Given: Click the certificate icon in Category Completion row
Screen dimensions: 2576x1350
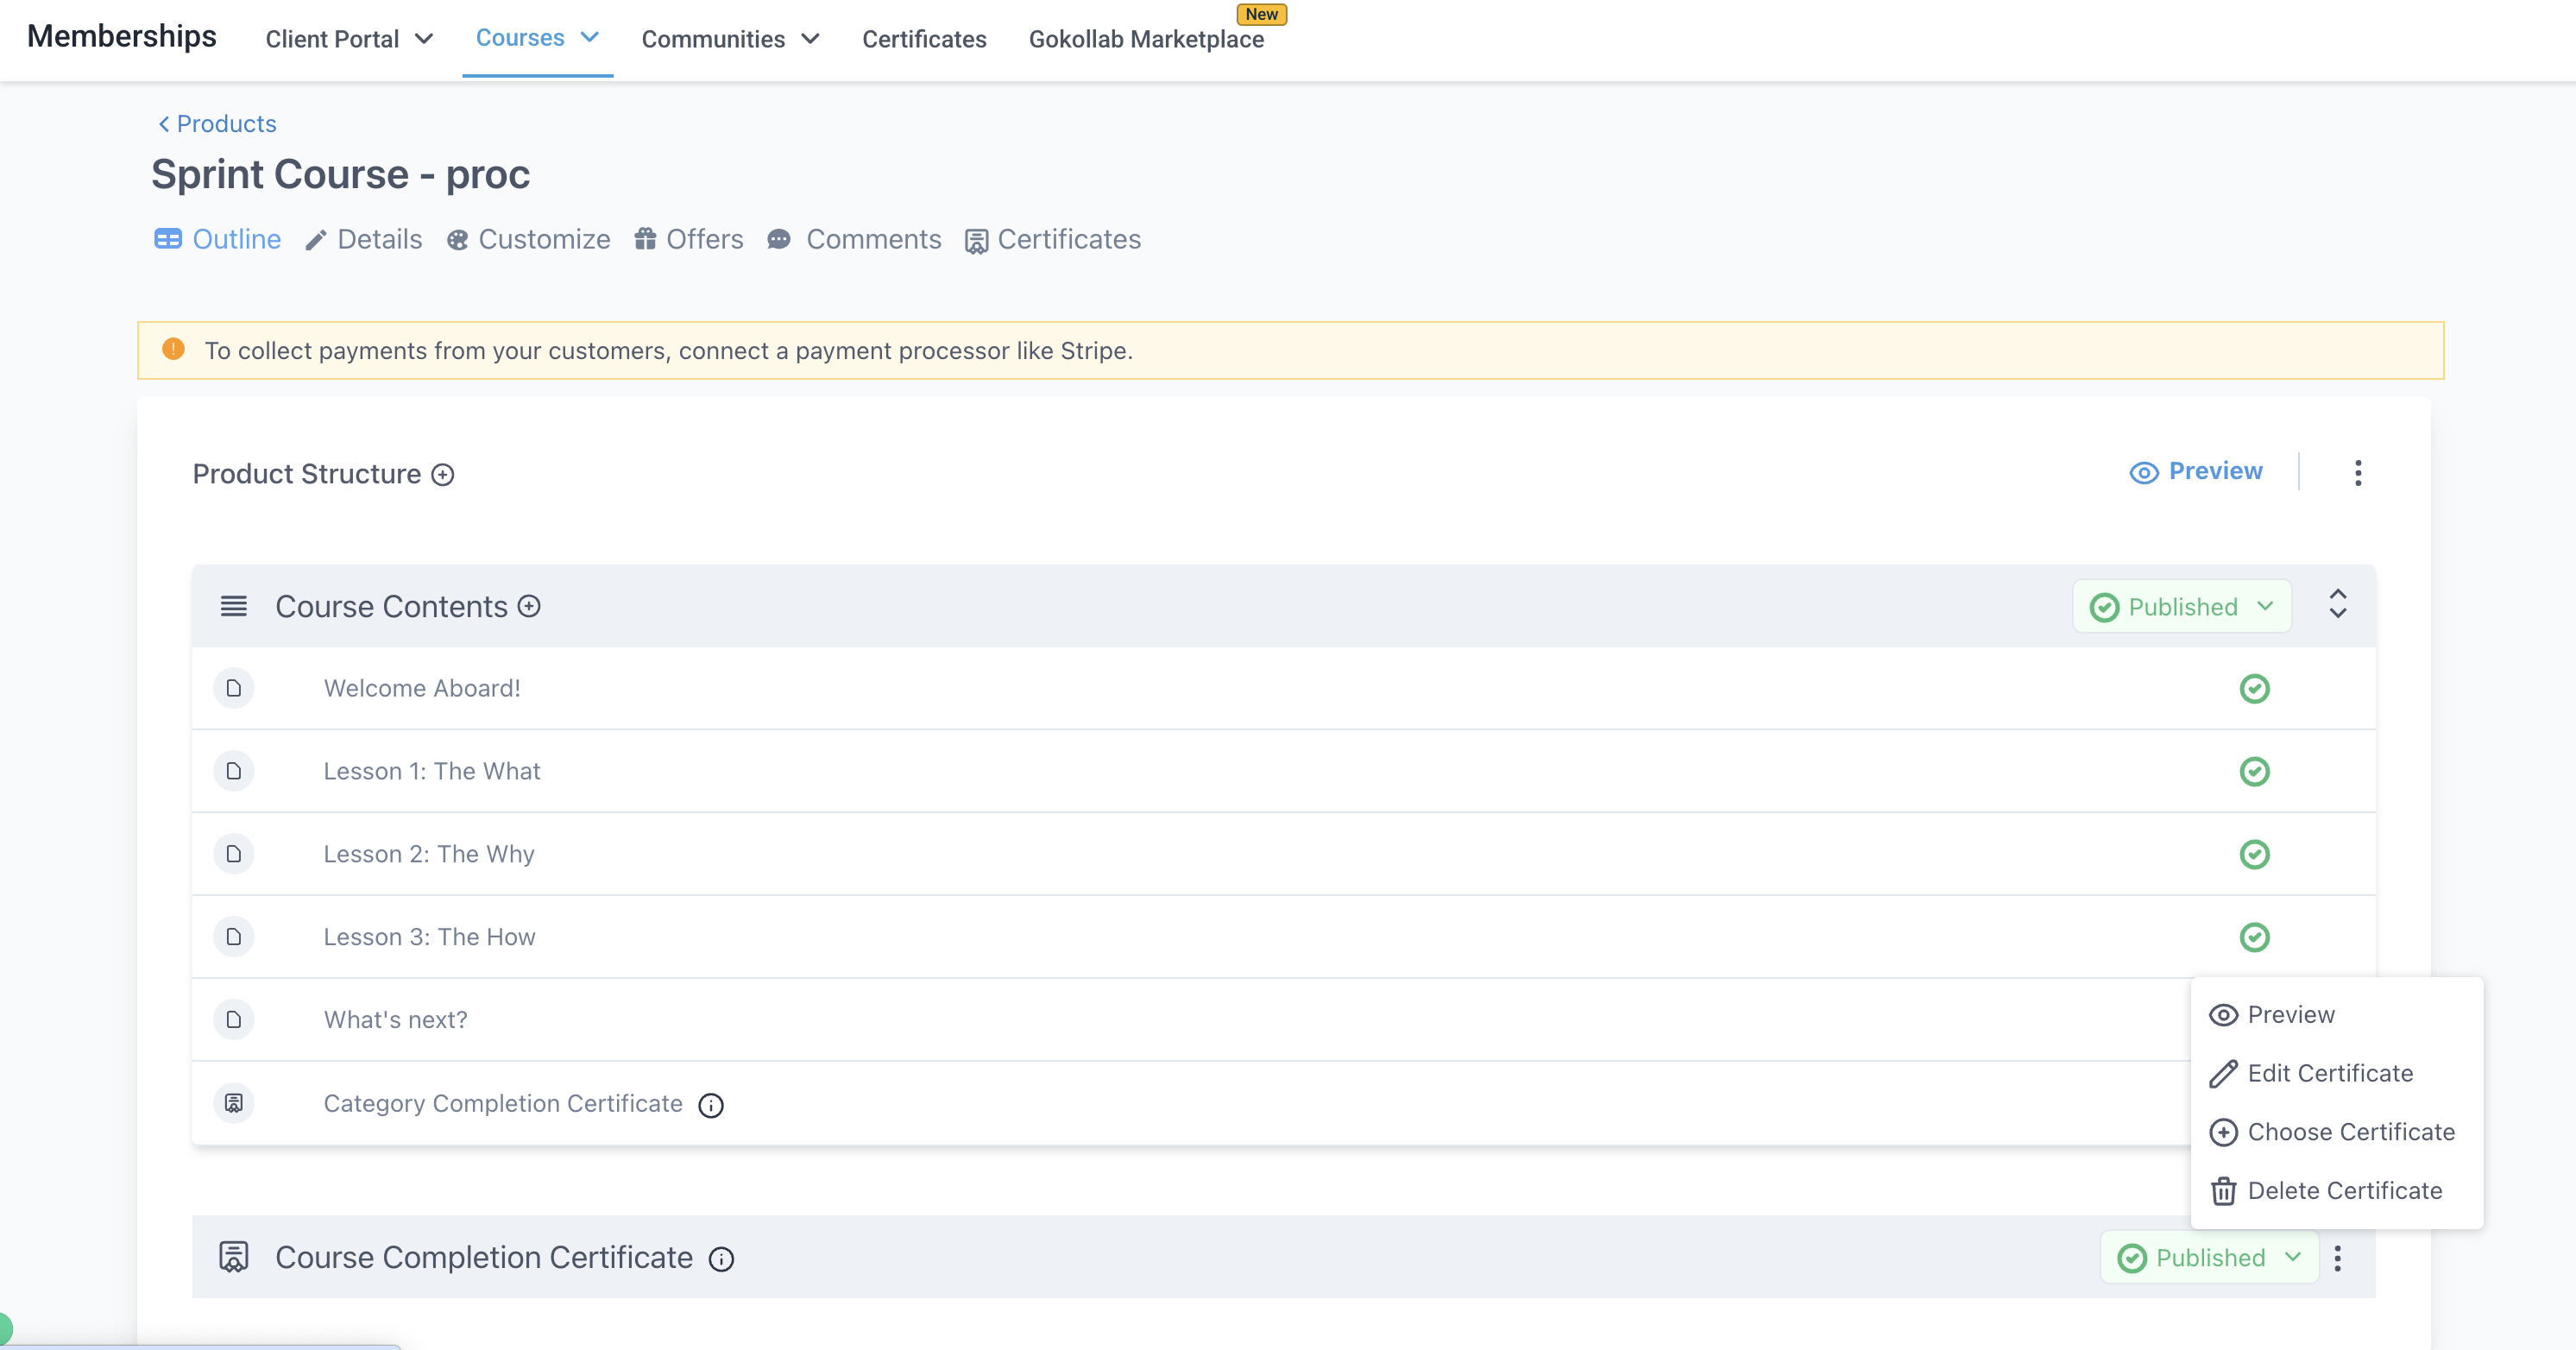Looking at the screenshot, I should 234,1103.
